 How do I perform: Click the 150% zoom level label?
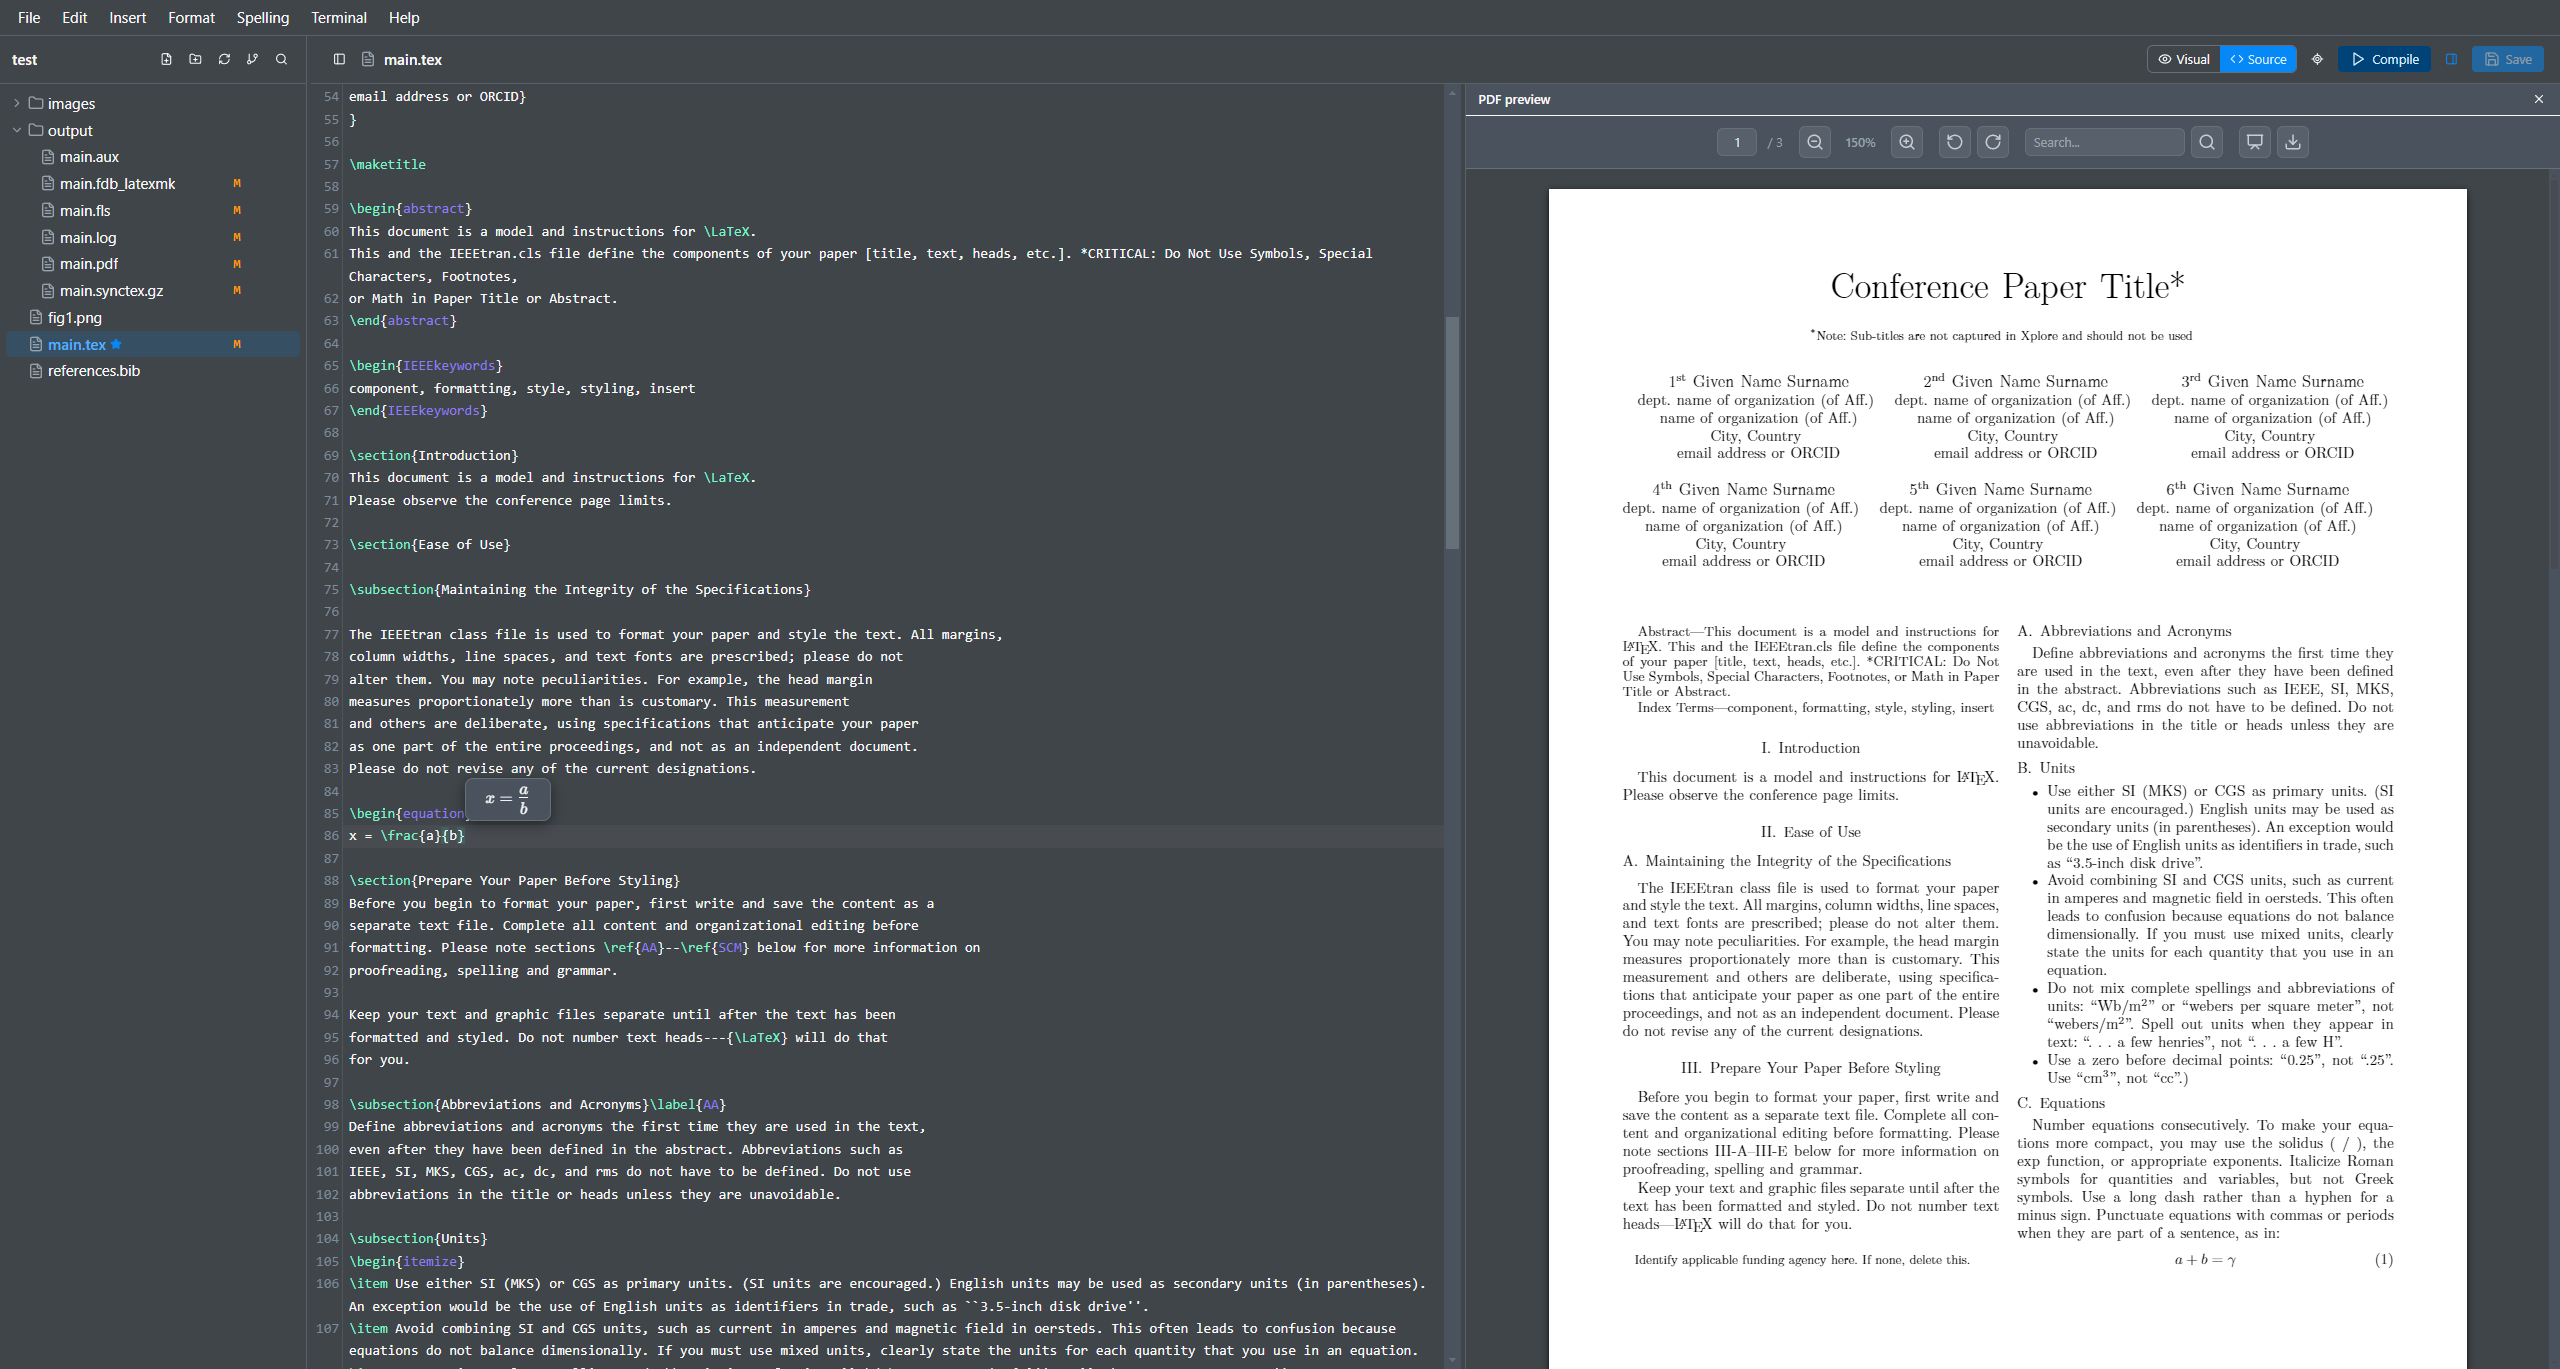coord(1860,143)
